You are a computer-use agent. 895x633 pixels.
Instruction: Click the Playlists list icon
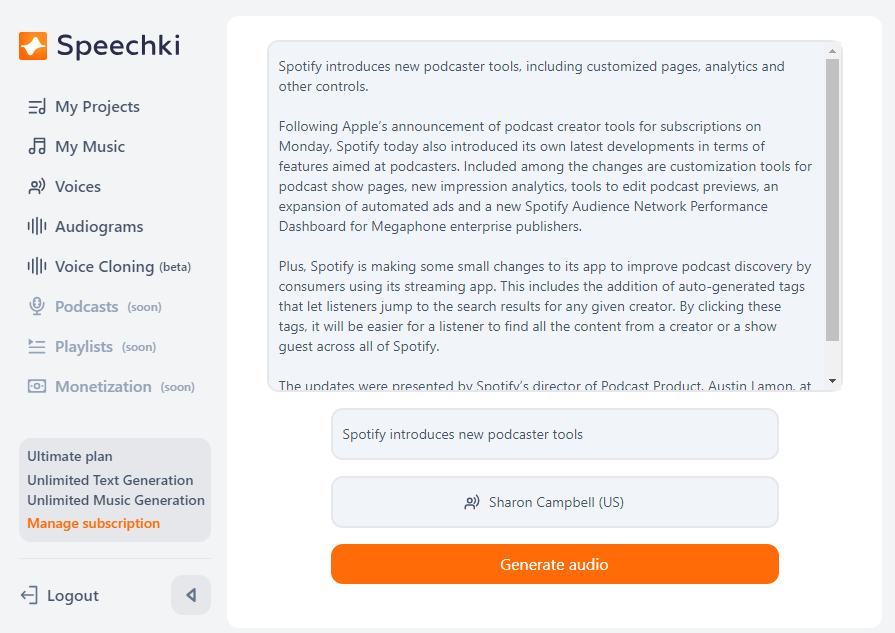click(37, 346)
